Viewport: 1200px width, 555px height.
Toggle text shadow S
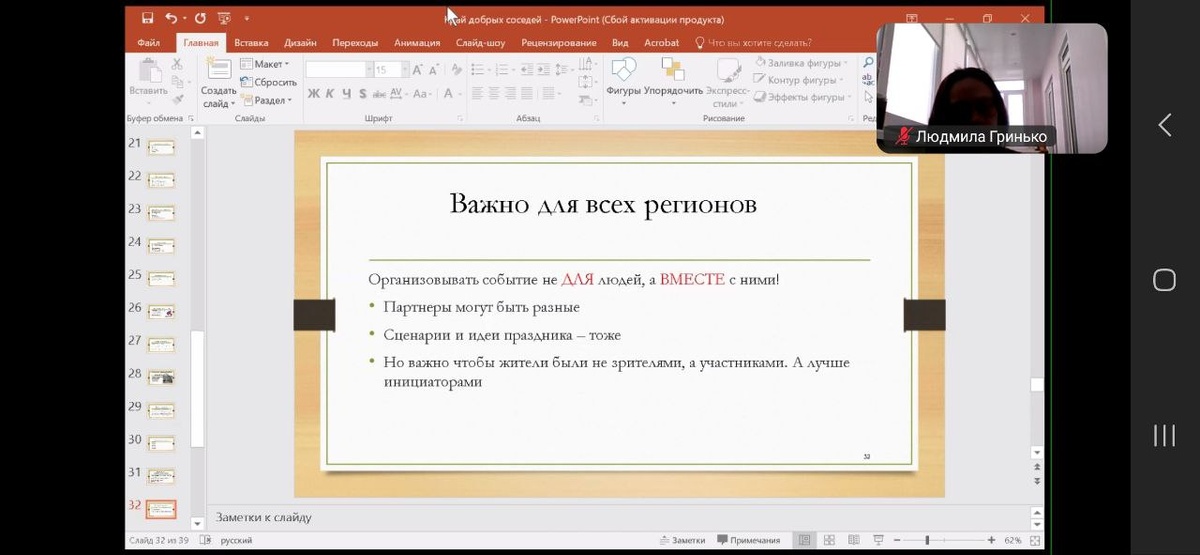(362, 93)
